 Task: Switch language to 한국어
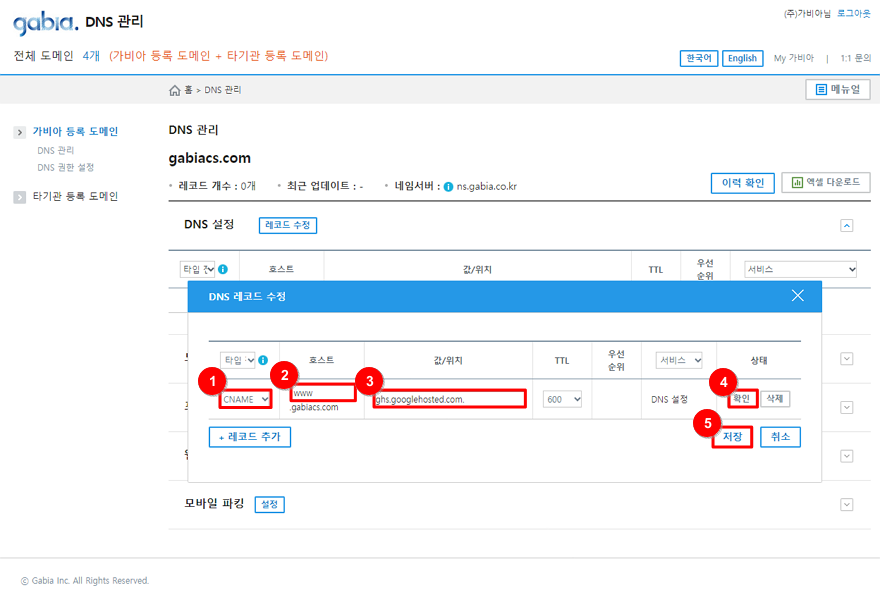point(699,58)
